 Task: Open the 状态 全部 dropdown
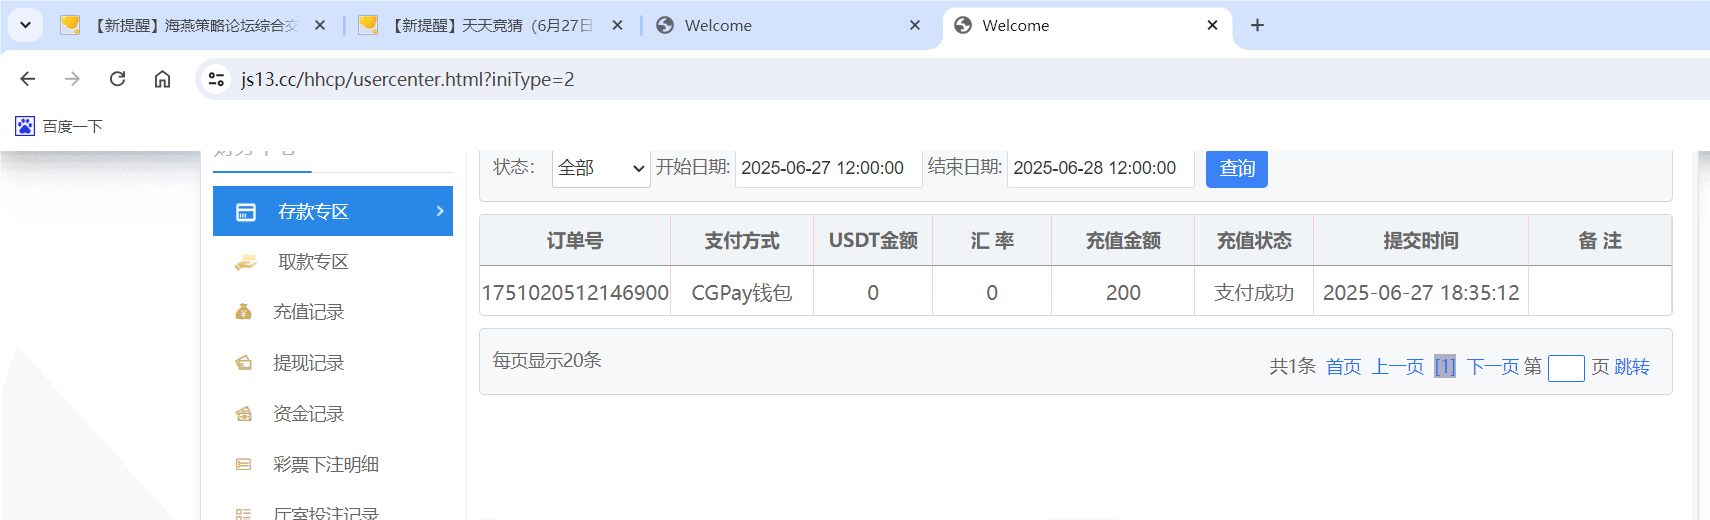pyautogui.click(x=601, y=168)
